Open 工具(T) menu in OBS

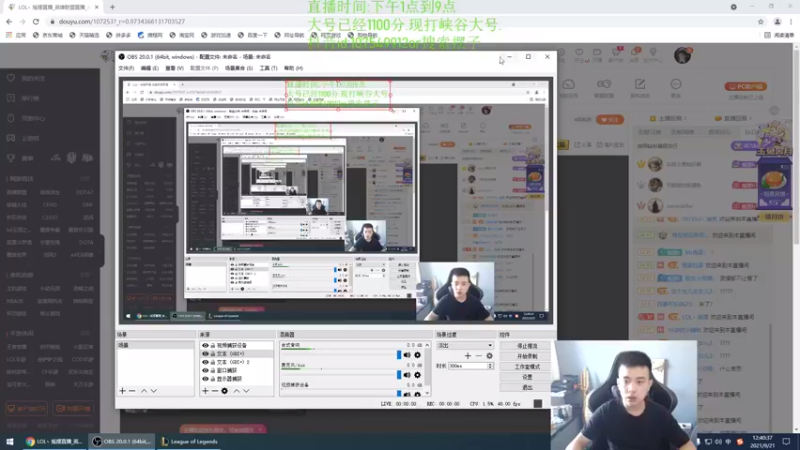[268, 68]
